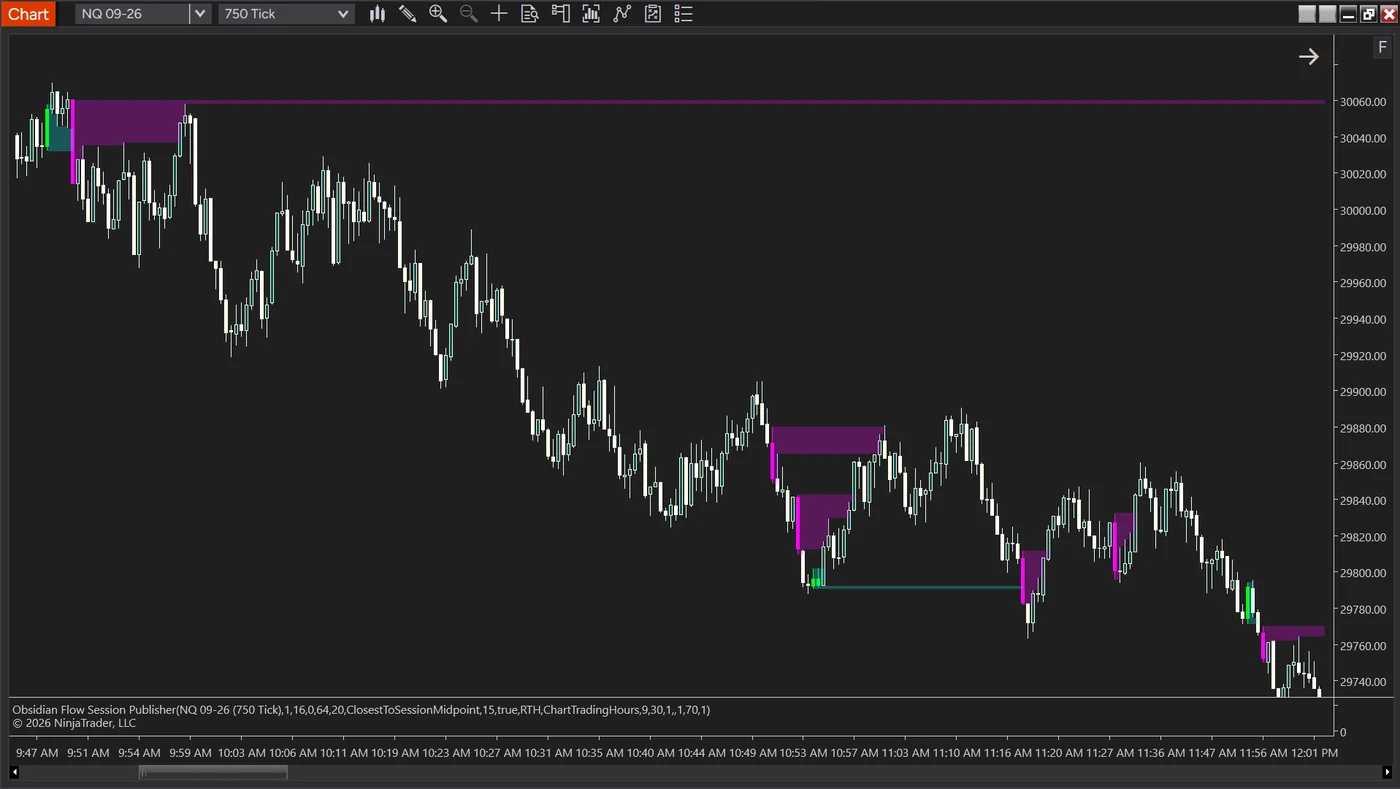This screenshot has height=789, width=1400.
Task: Restore down the chart window
Action: point(1368,14)
